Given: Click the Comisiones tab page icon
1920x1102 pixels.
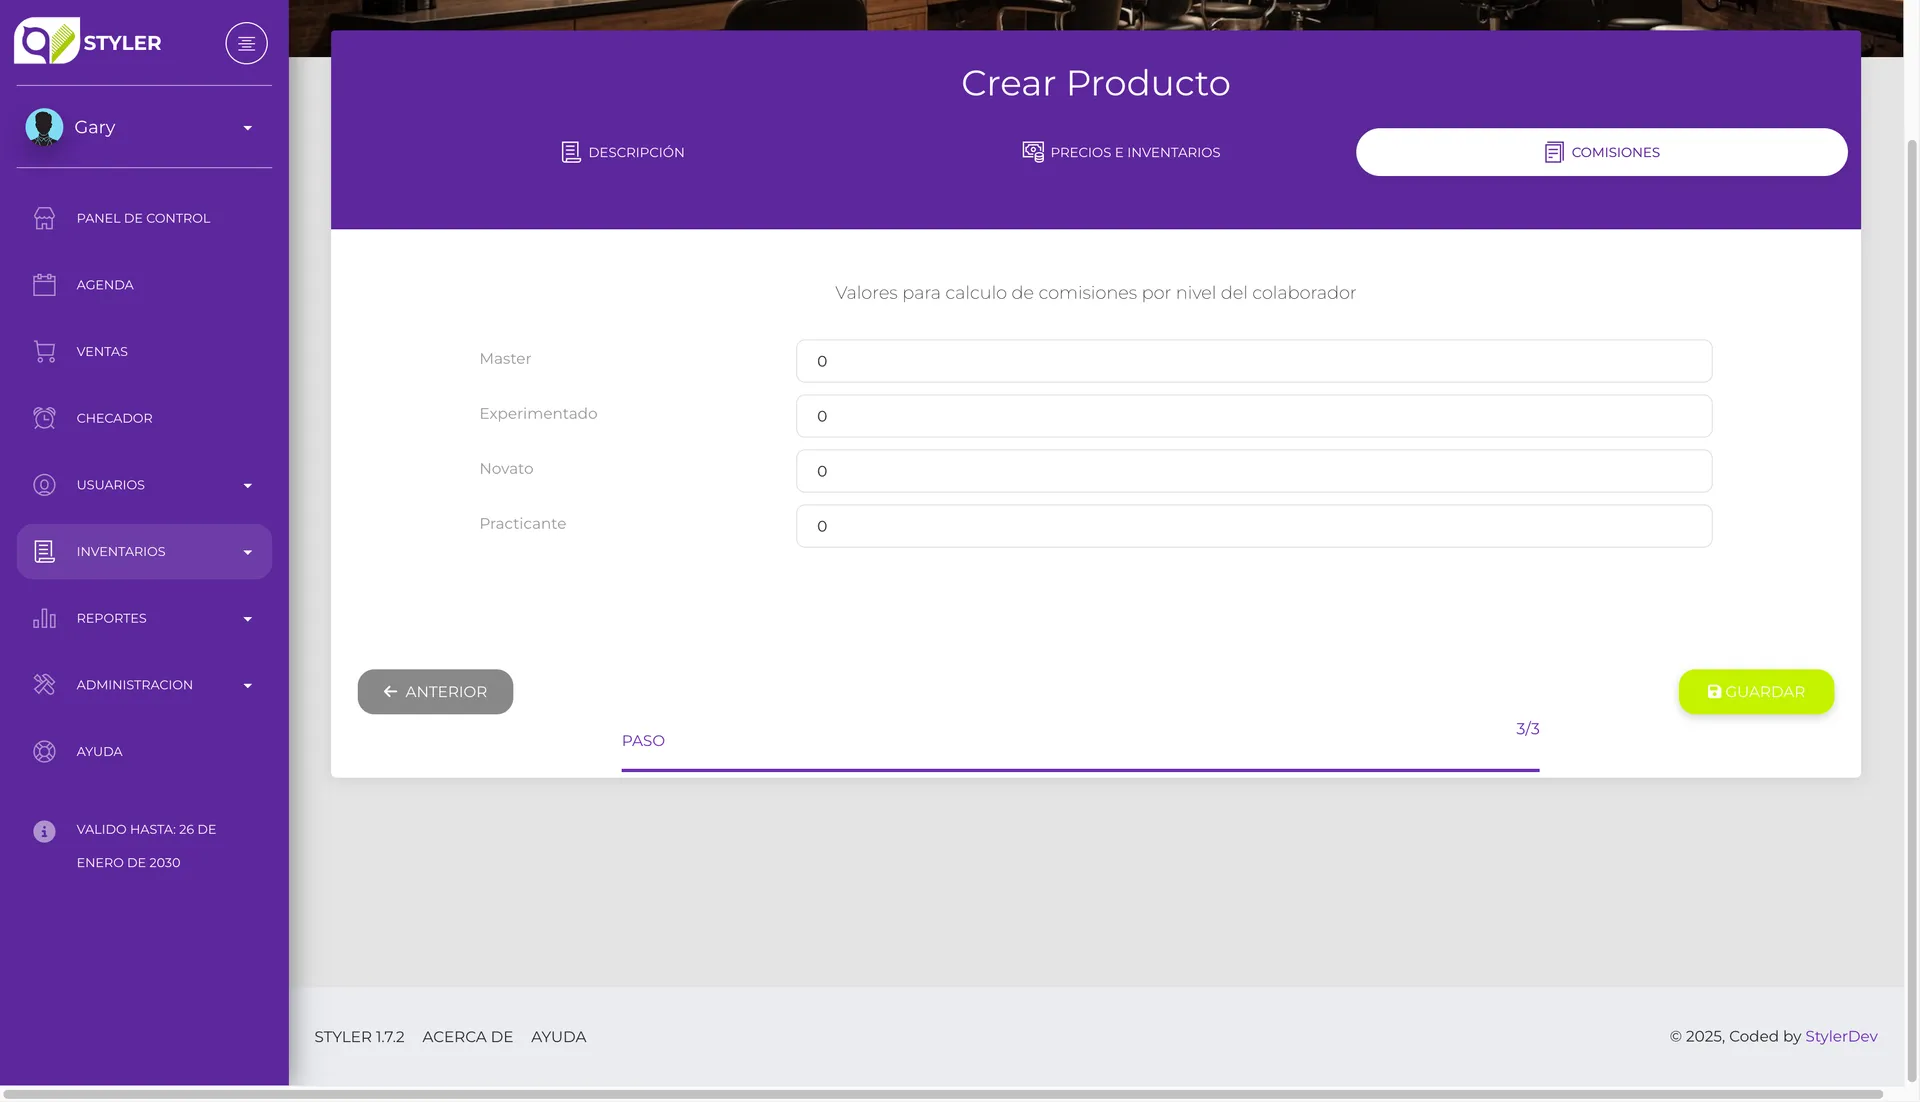Looking at the screenshot, I should pos(1554,152).
